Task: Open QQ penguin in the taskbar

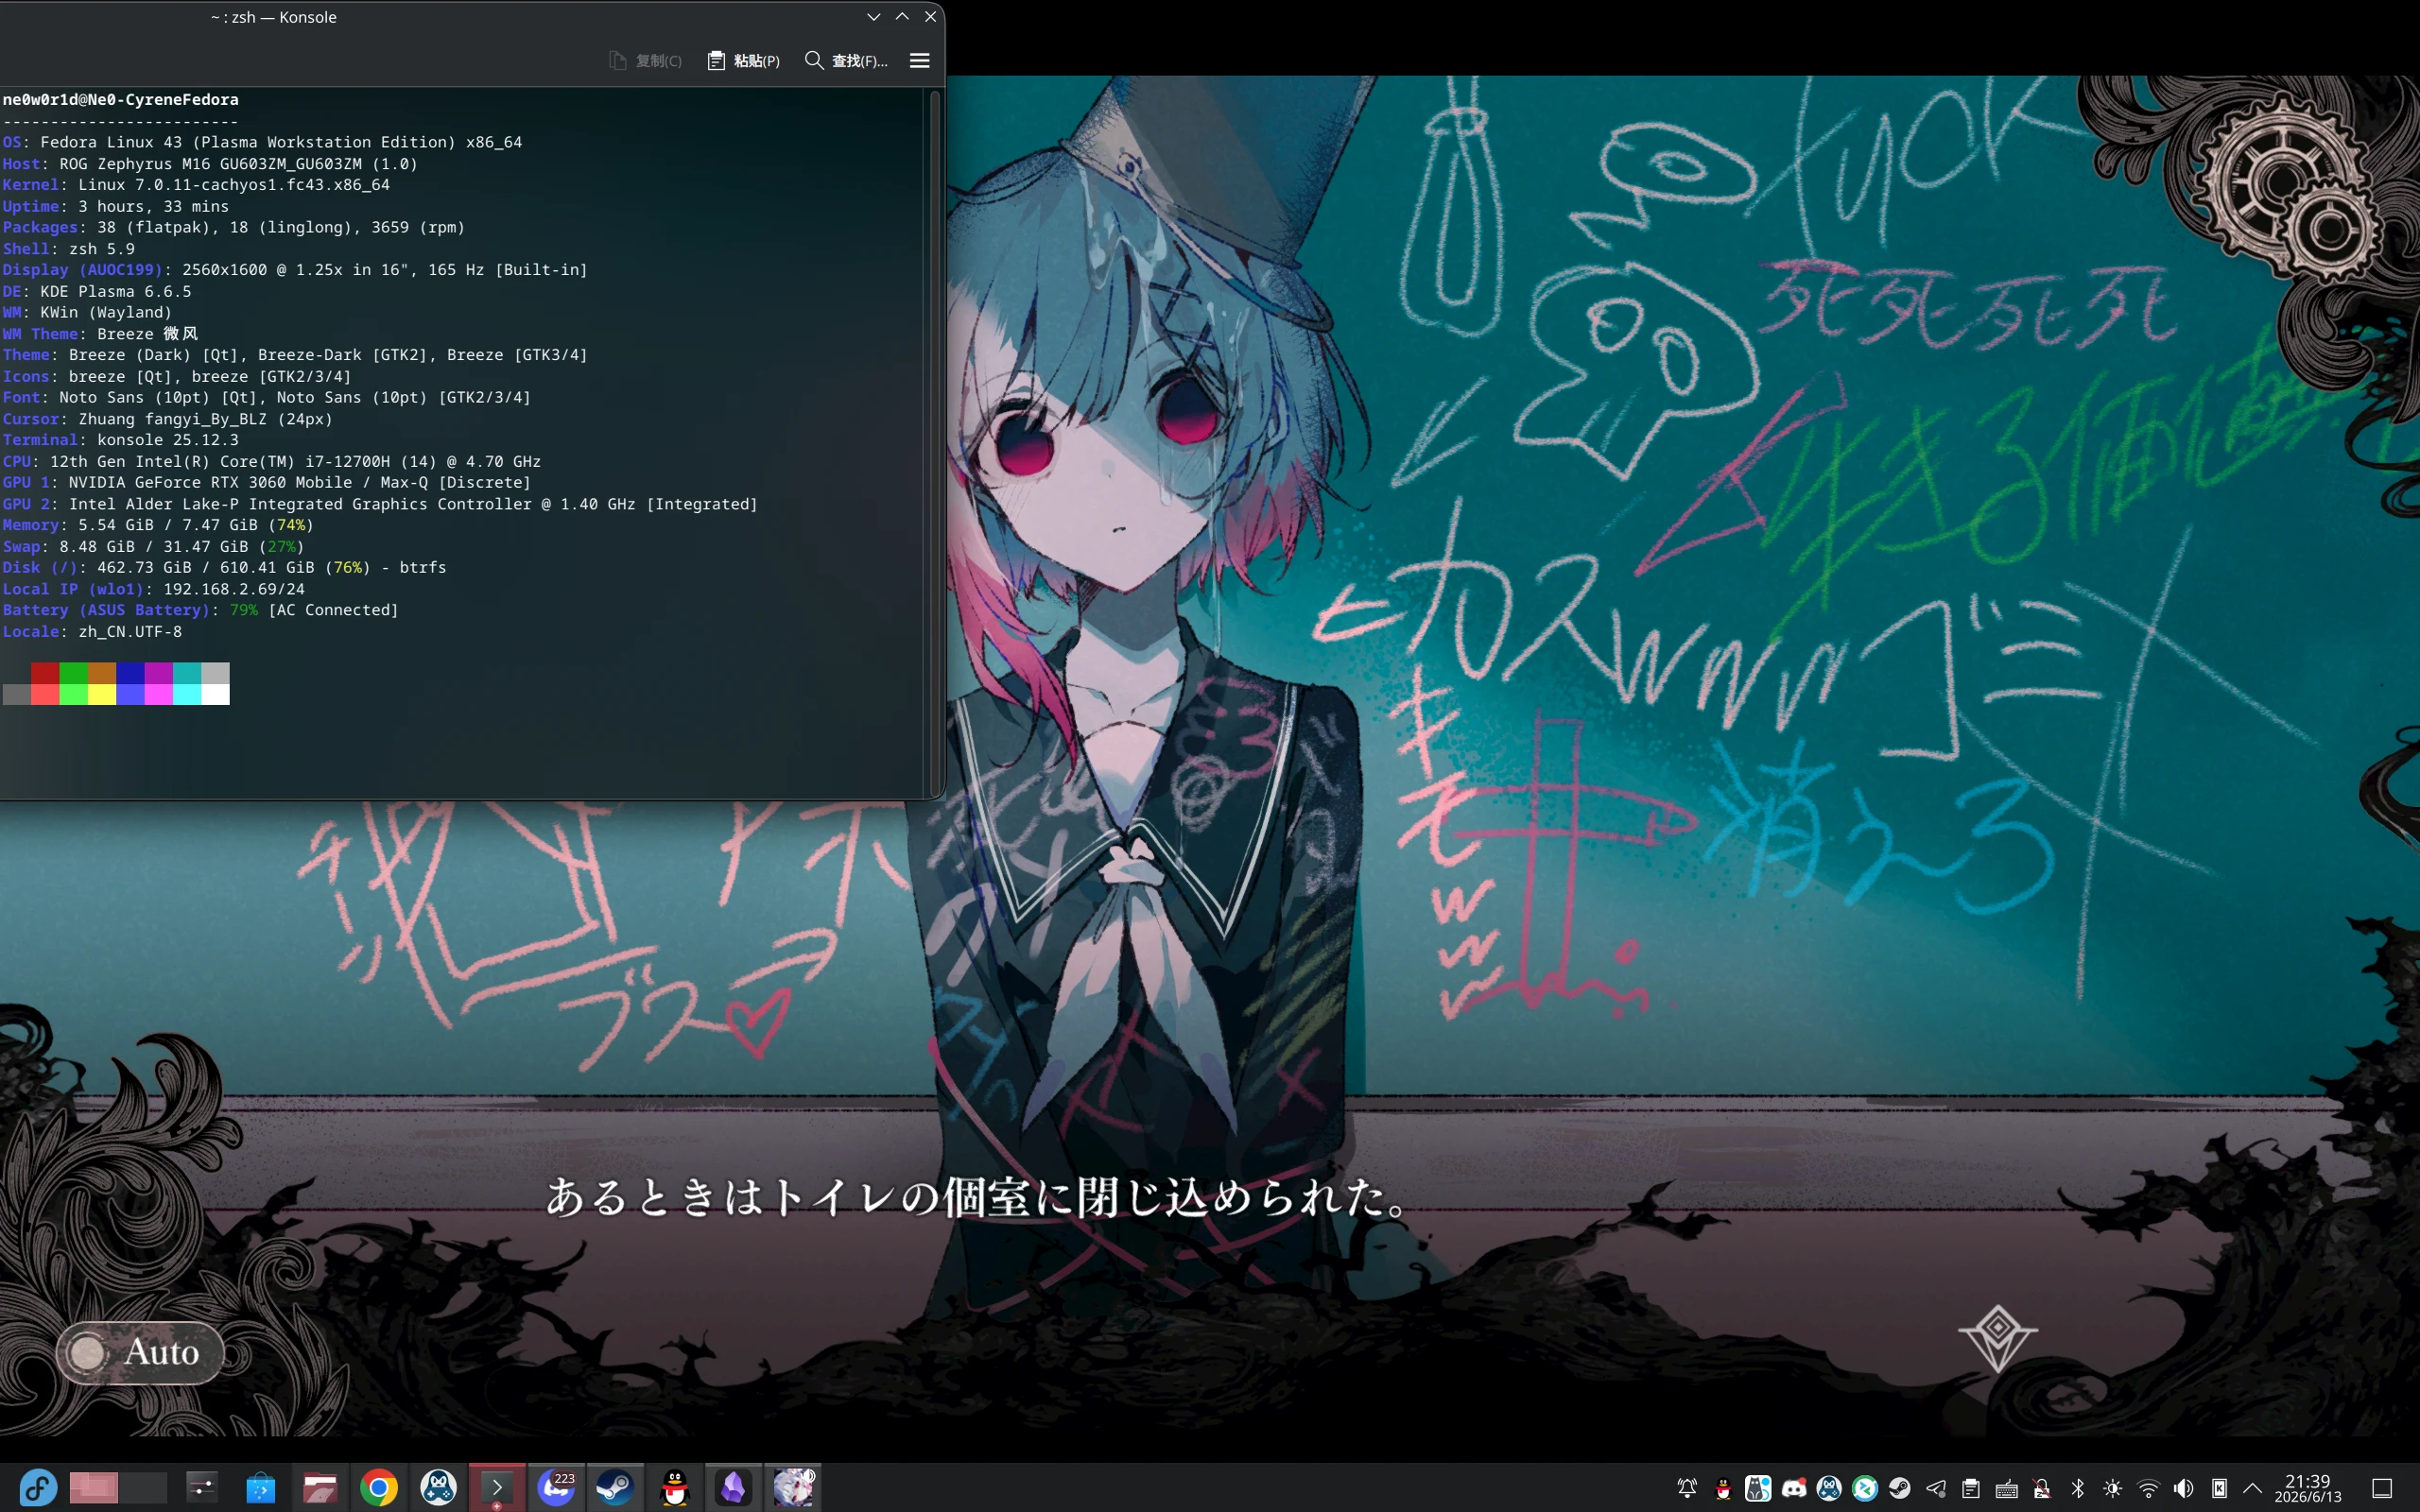Action: click(x=675, y=1488)
